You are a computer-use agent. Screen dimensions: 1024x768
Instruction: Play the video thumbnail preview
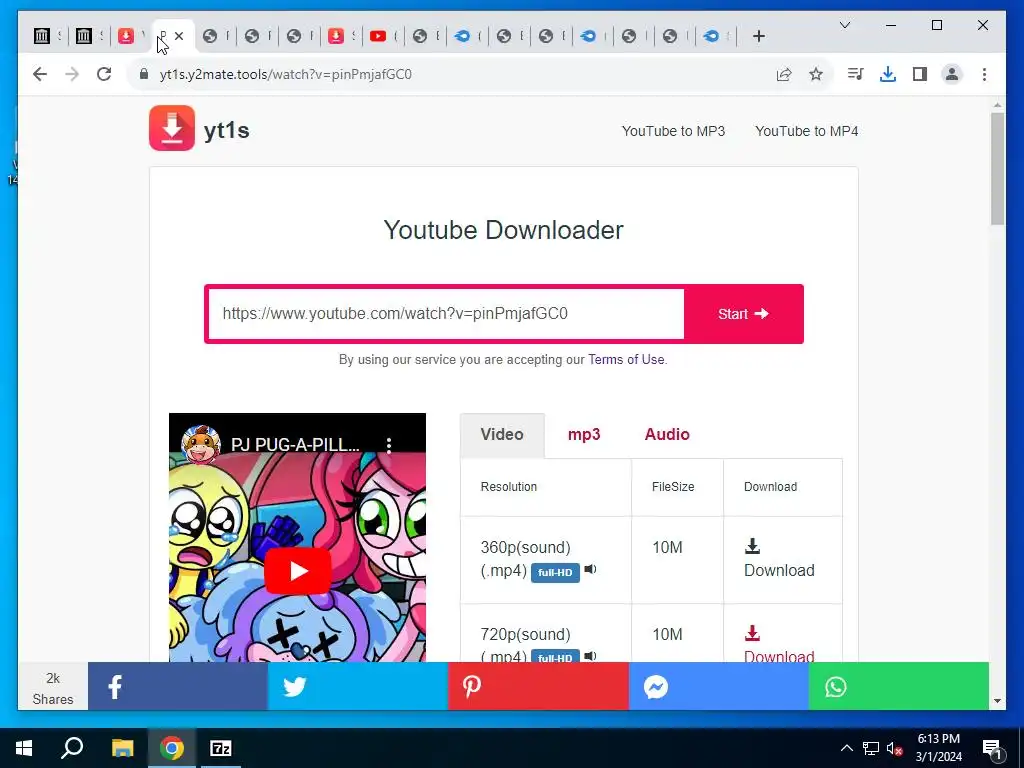pos(297,571)
